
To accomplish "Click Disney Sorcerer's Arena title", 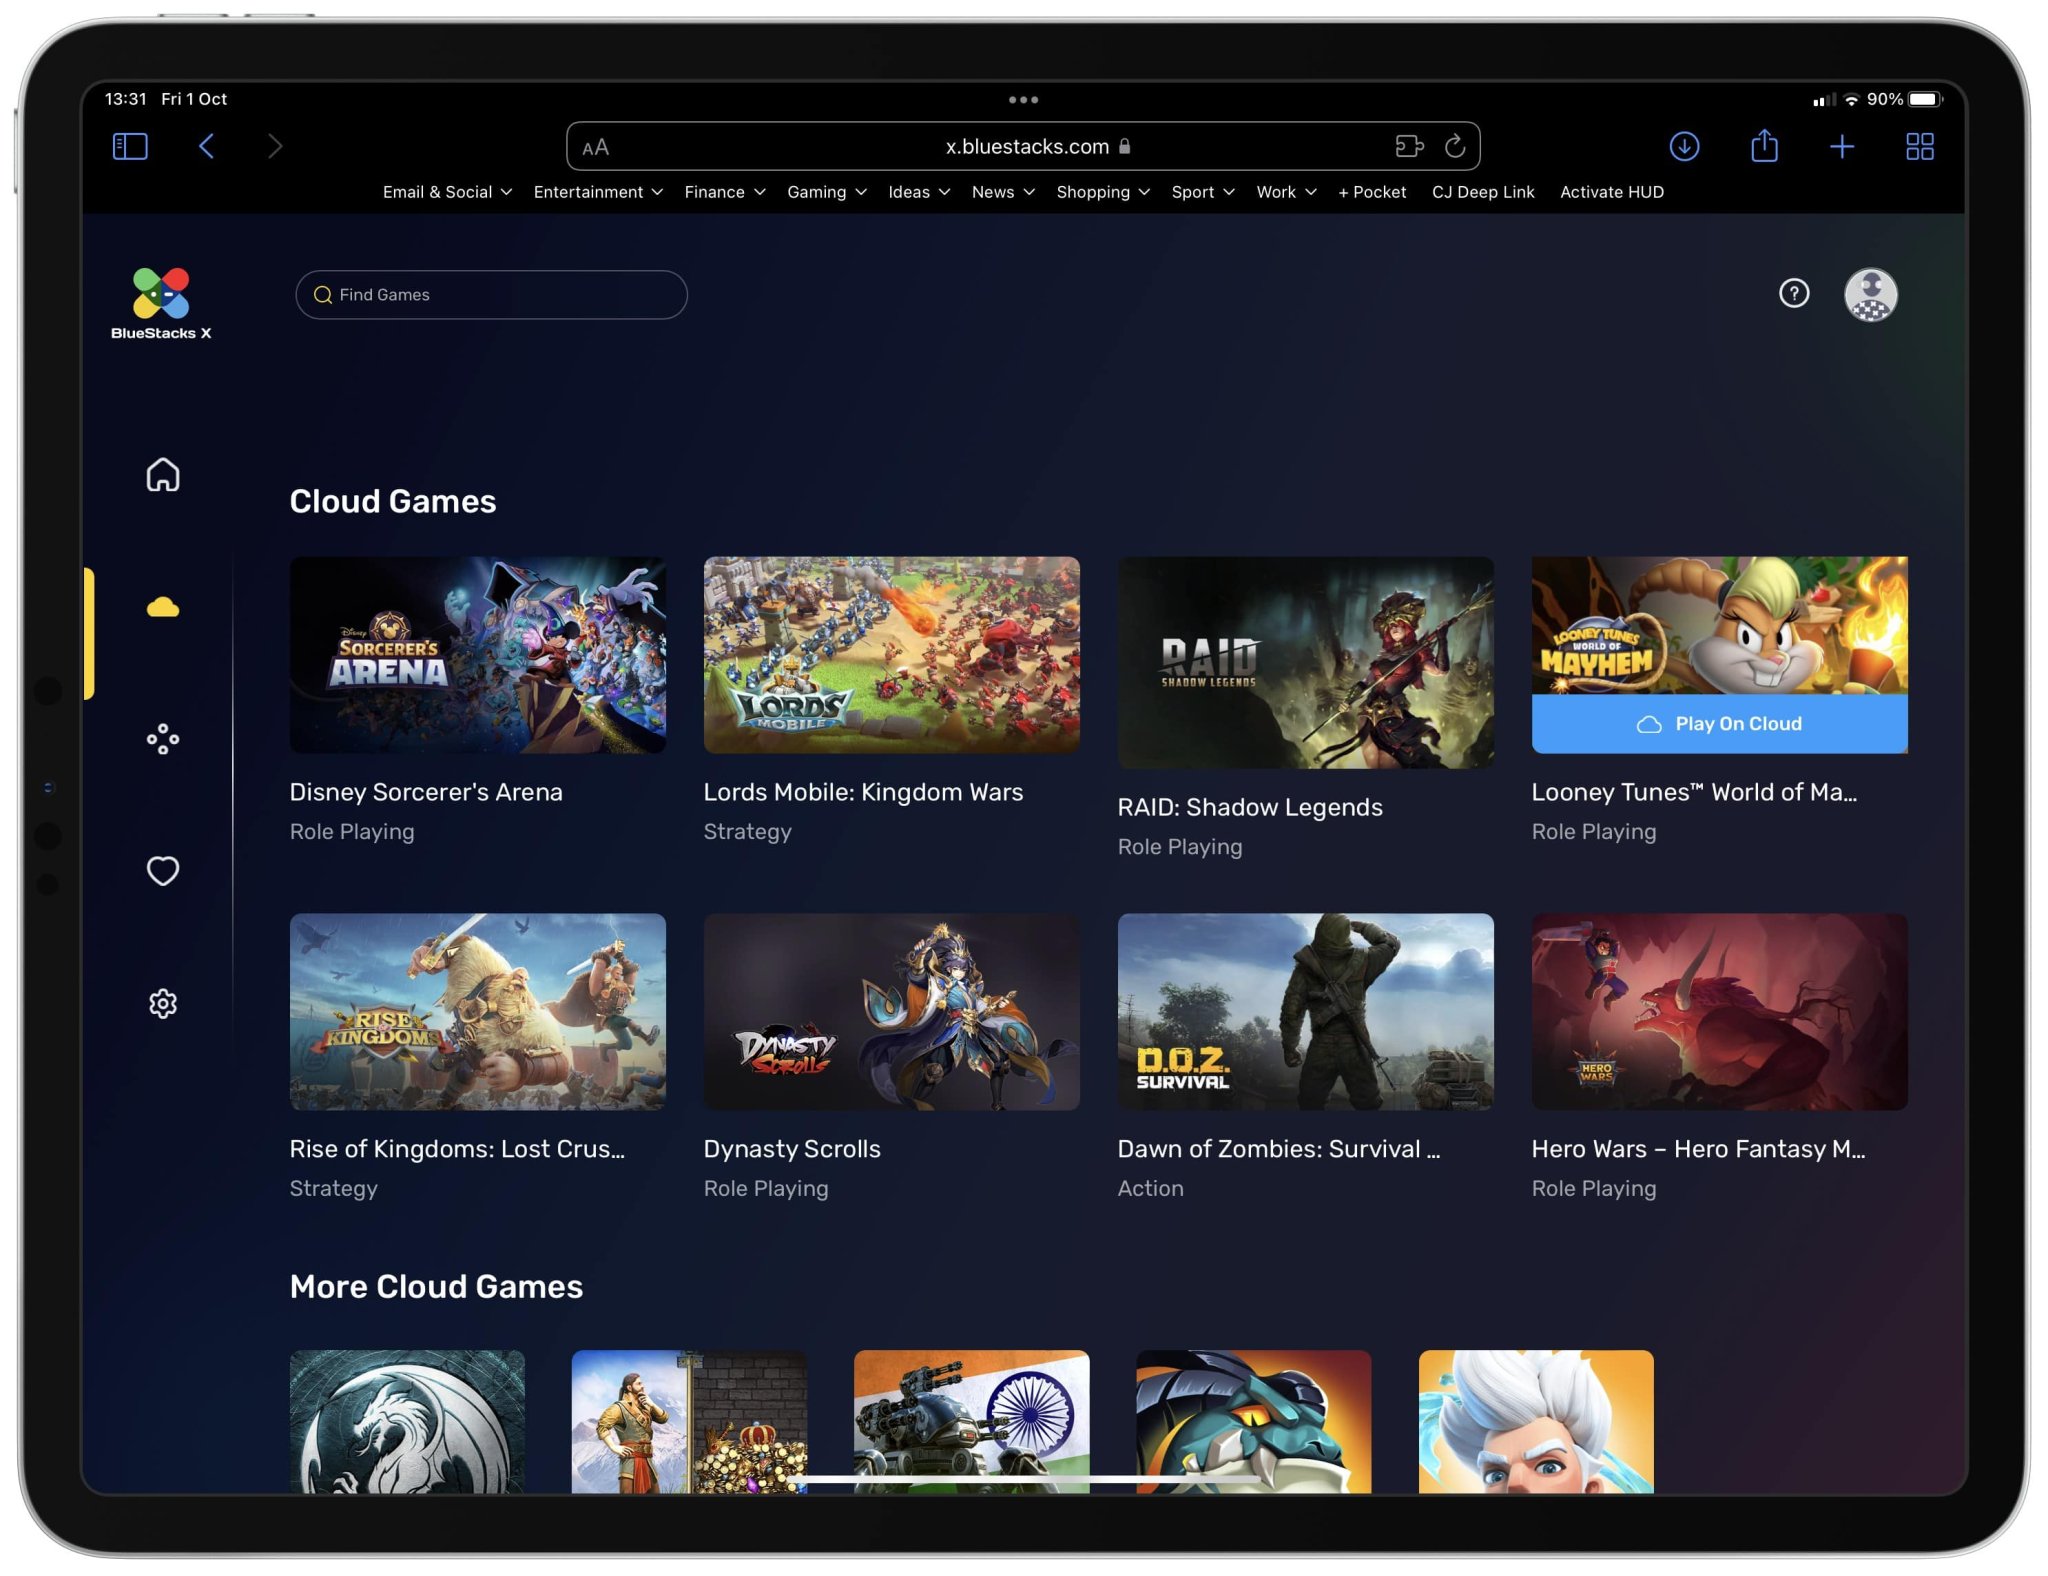I will pos(426,792).
